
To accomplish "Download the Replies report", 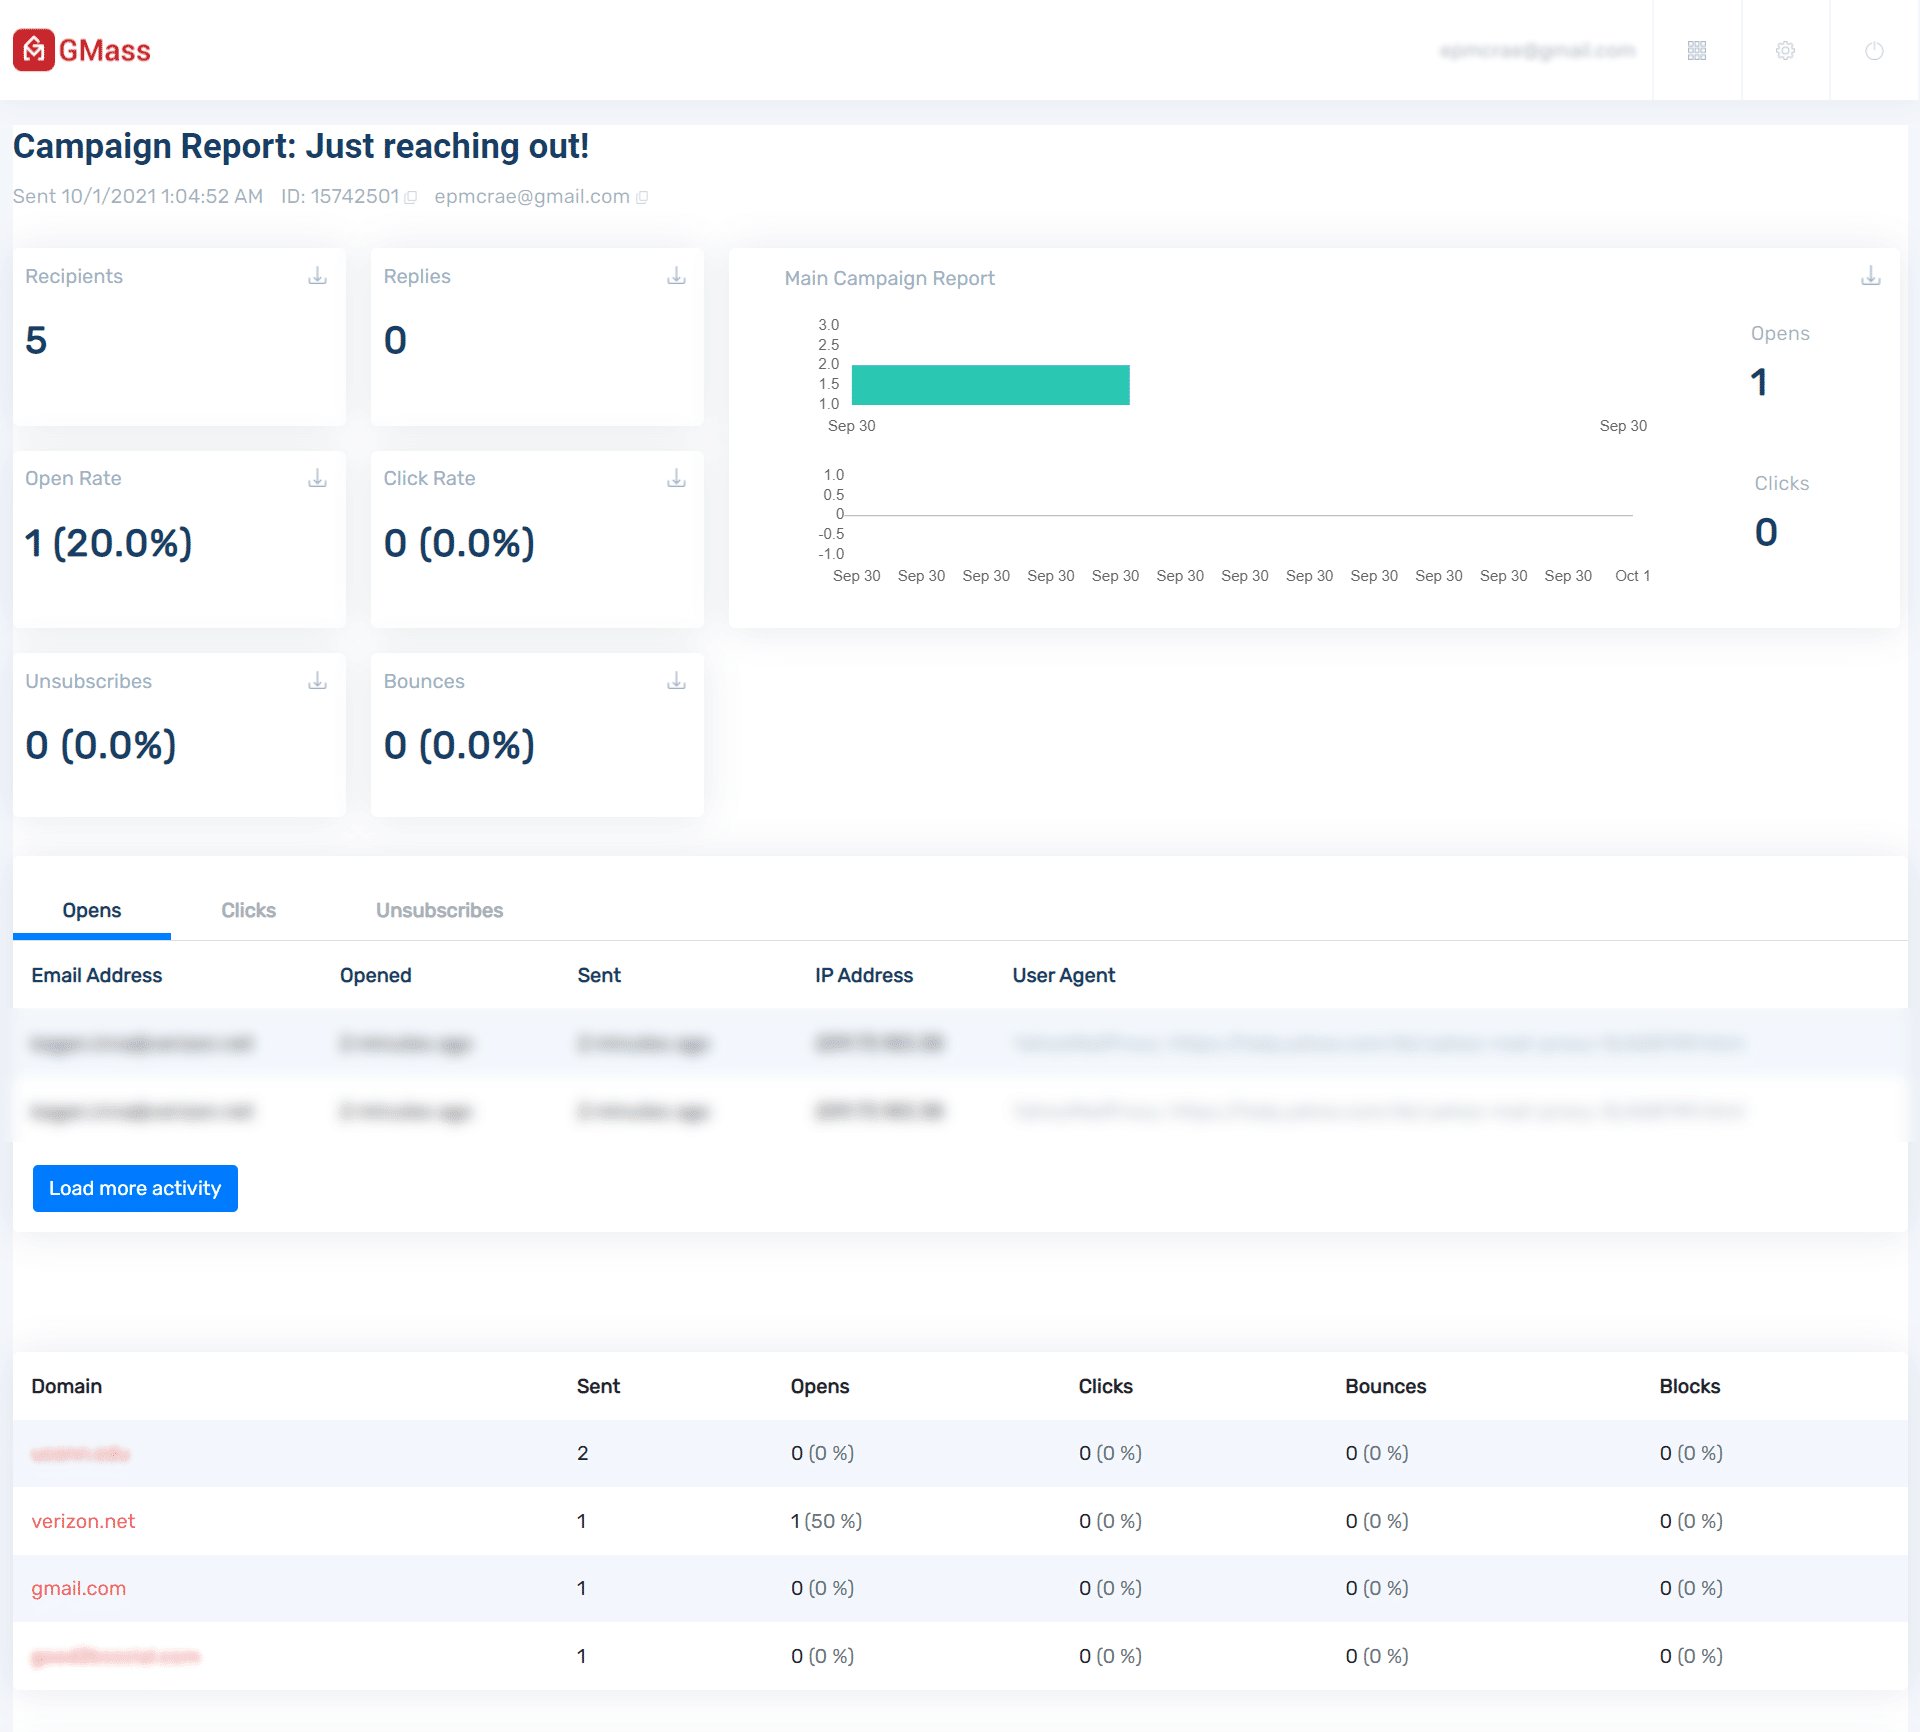I will [x=676, y=276].
